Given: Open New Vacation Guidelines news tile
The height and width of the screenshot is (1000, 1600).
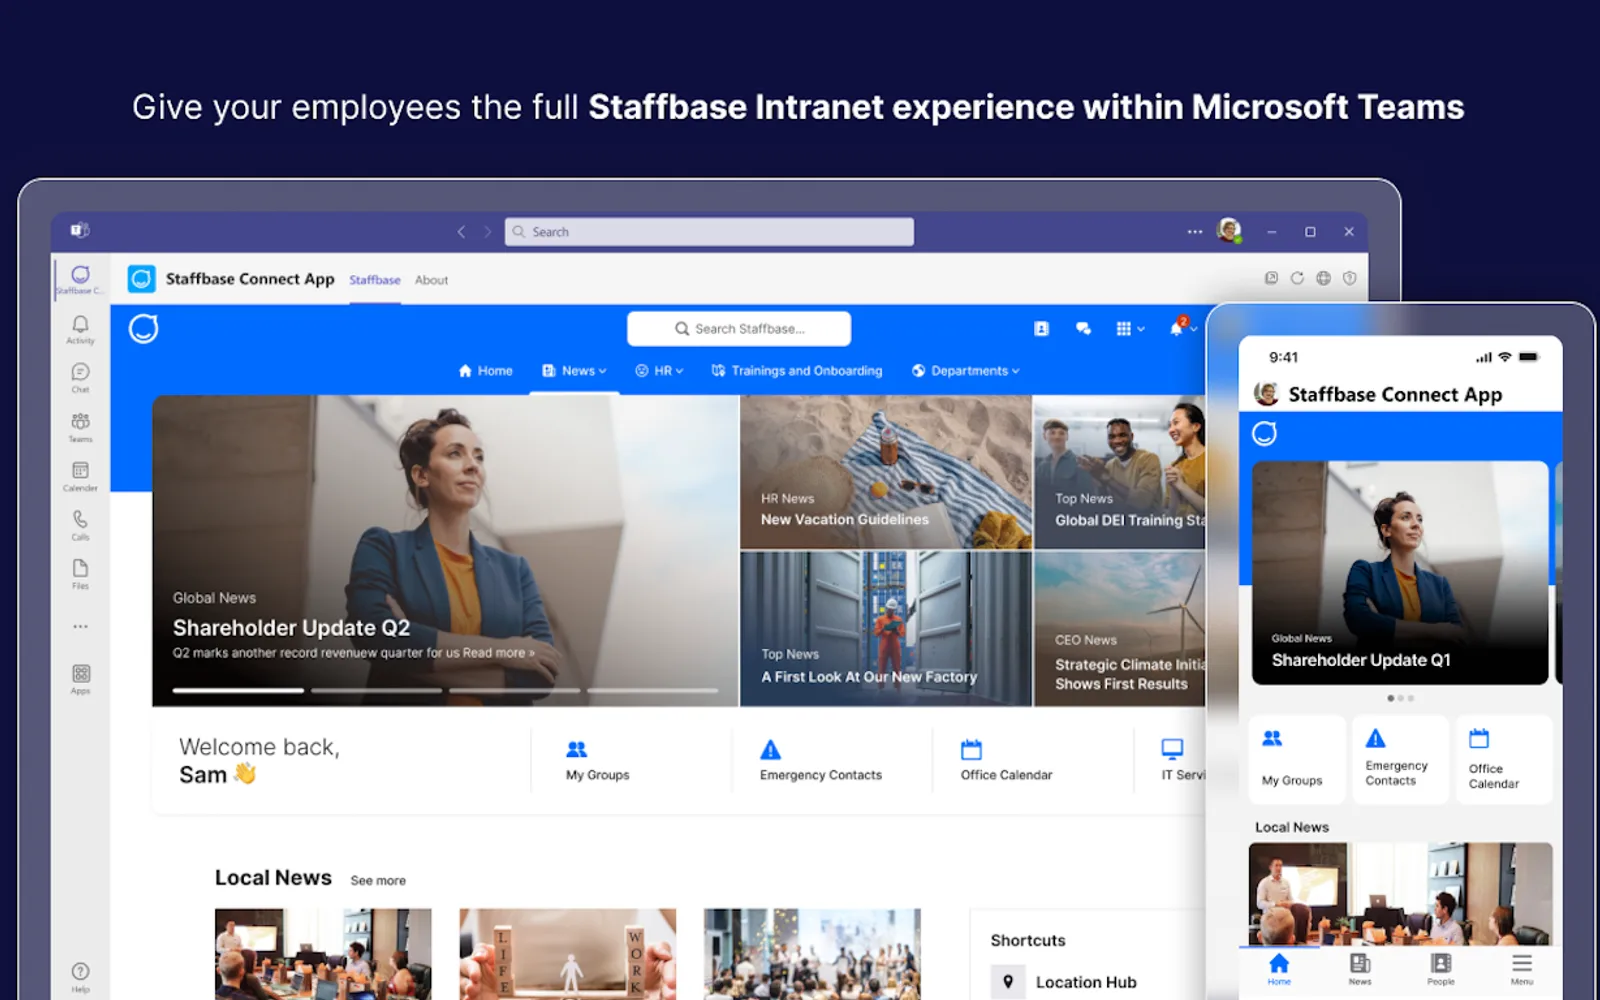Looking at the screenshot, I should (886, 472).
